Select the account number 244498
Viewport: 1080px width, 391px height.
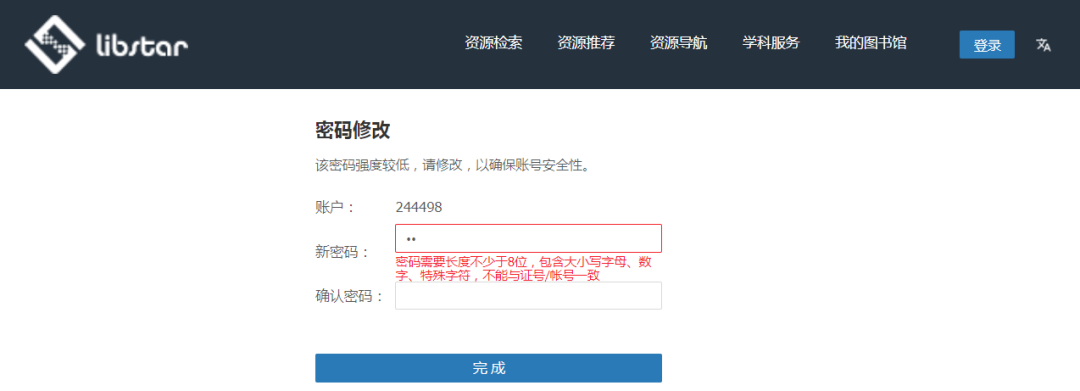click(x=419, y=207)
